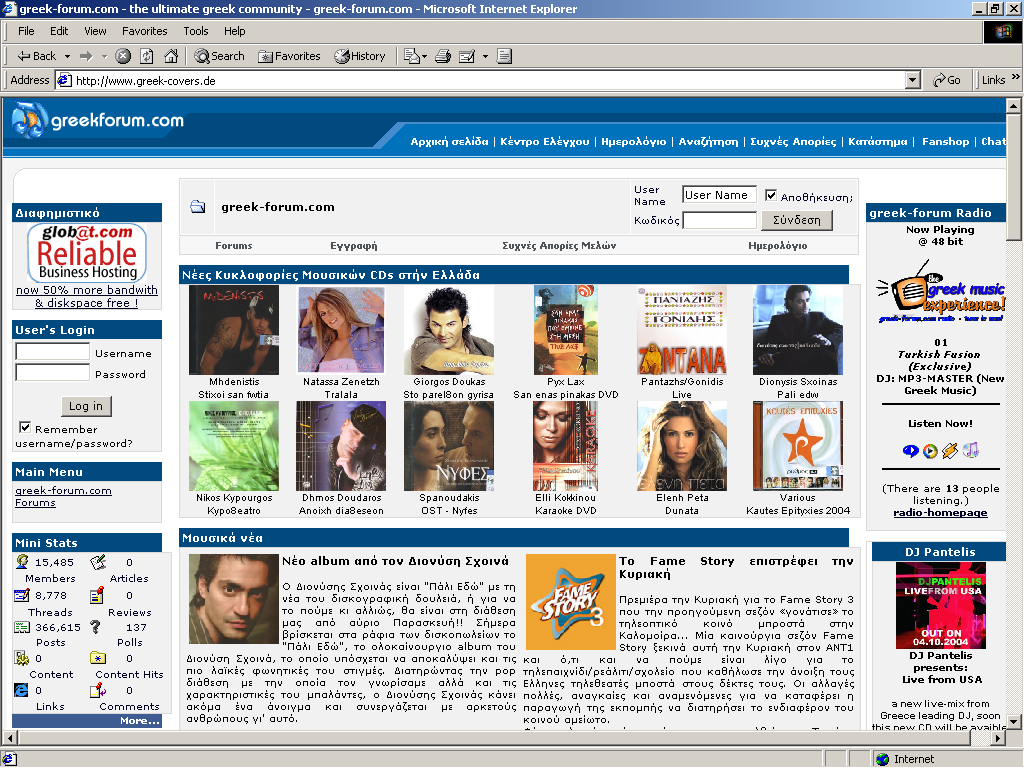Viewport: 1024px width, 768px height.
Task: Click the folder icon beside greek-forum.com
Action: pos(197,207)
